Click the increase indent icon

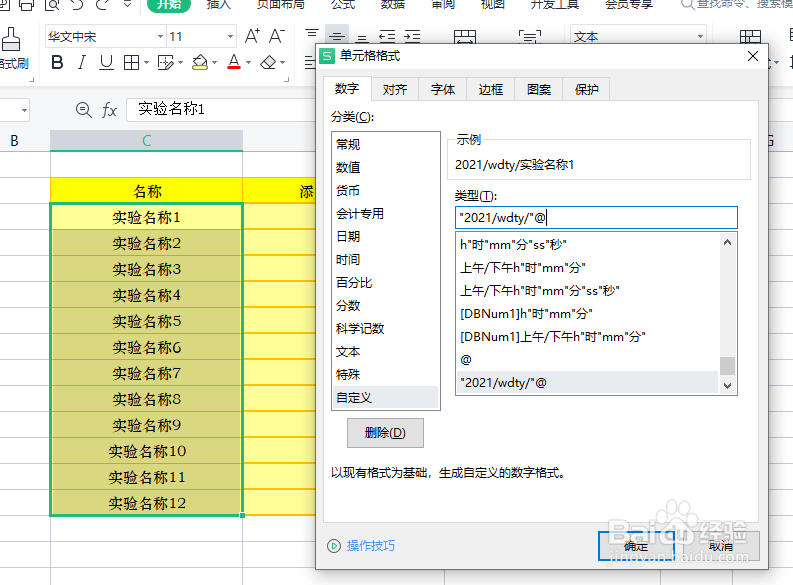pos(413,36)
